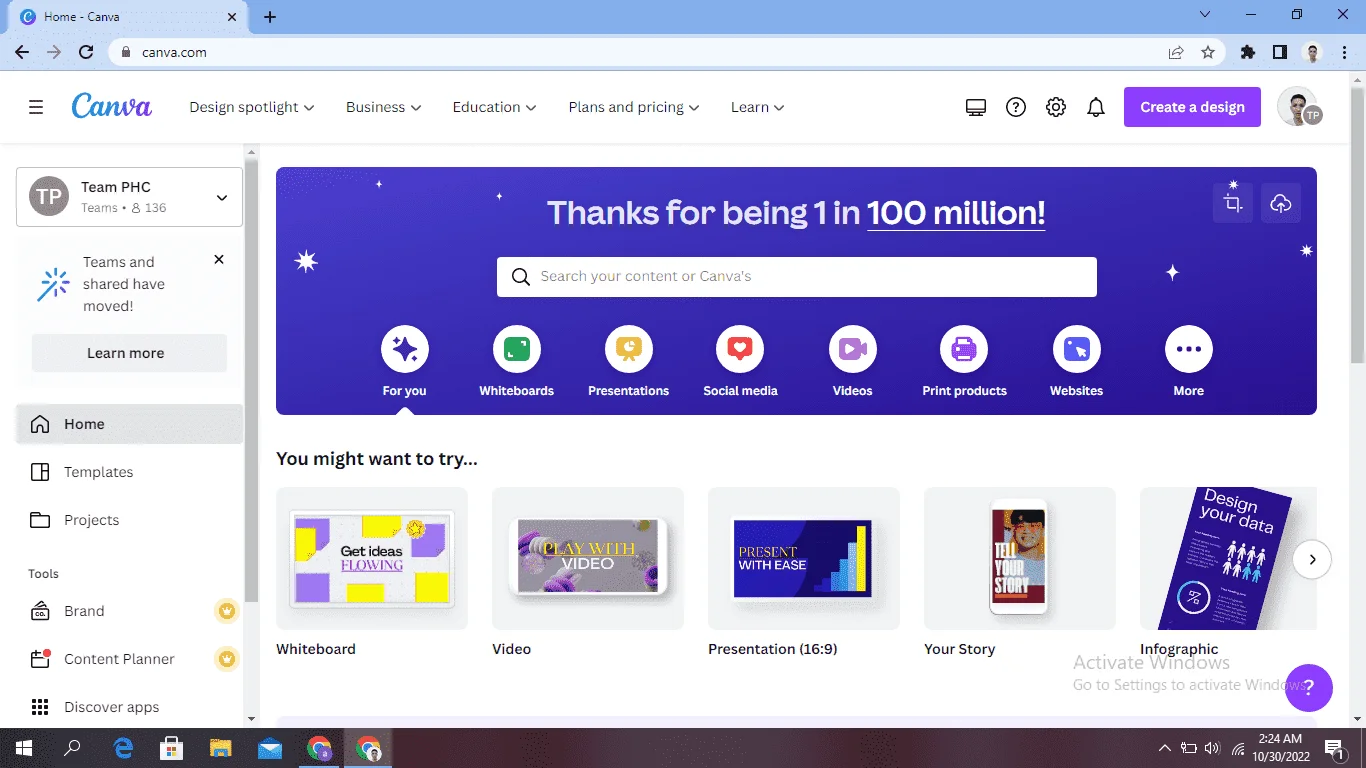The image size is (1366, 768).
Task: Open the Microsoft Store taskbar icon
Action: click(x=172, y=748)
